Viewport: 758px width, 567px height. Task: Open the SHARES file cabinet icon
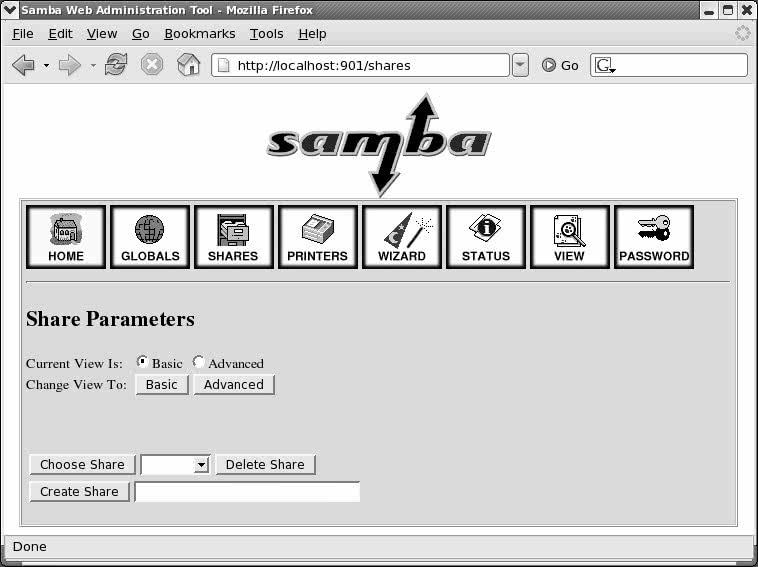(234, 237)
